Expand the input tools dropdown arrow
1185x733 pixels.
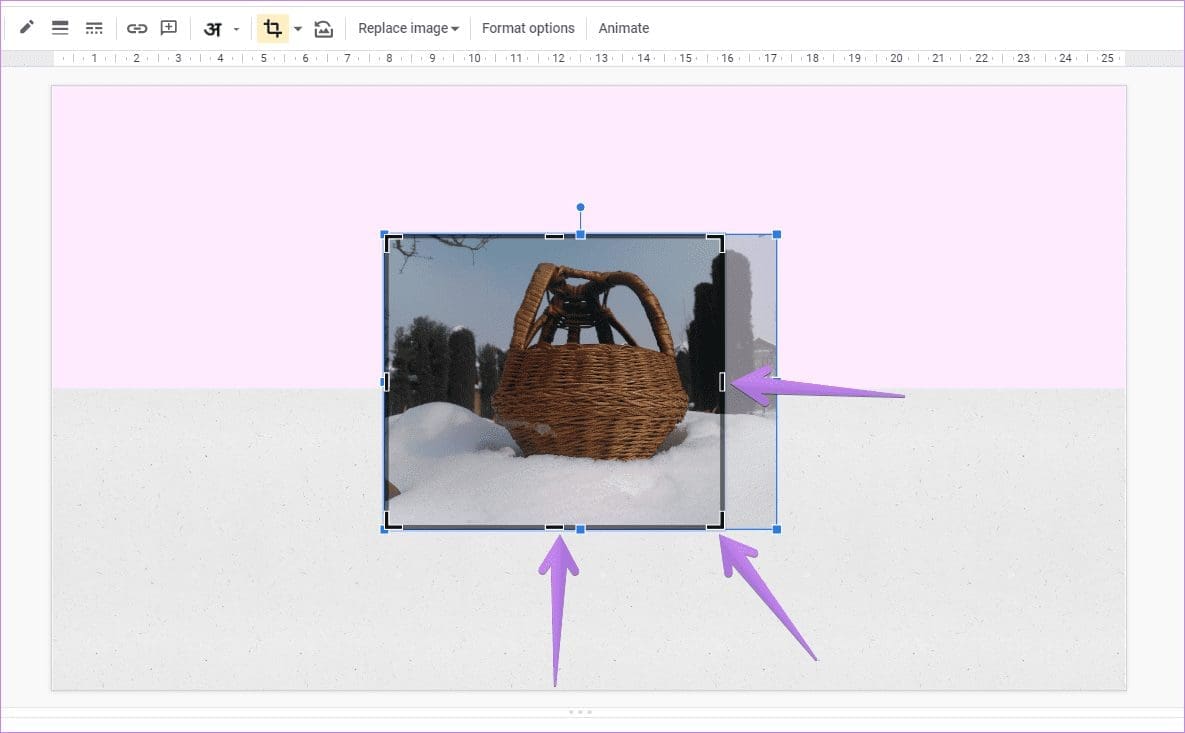coord(237,29)
